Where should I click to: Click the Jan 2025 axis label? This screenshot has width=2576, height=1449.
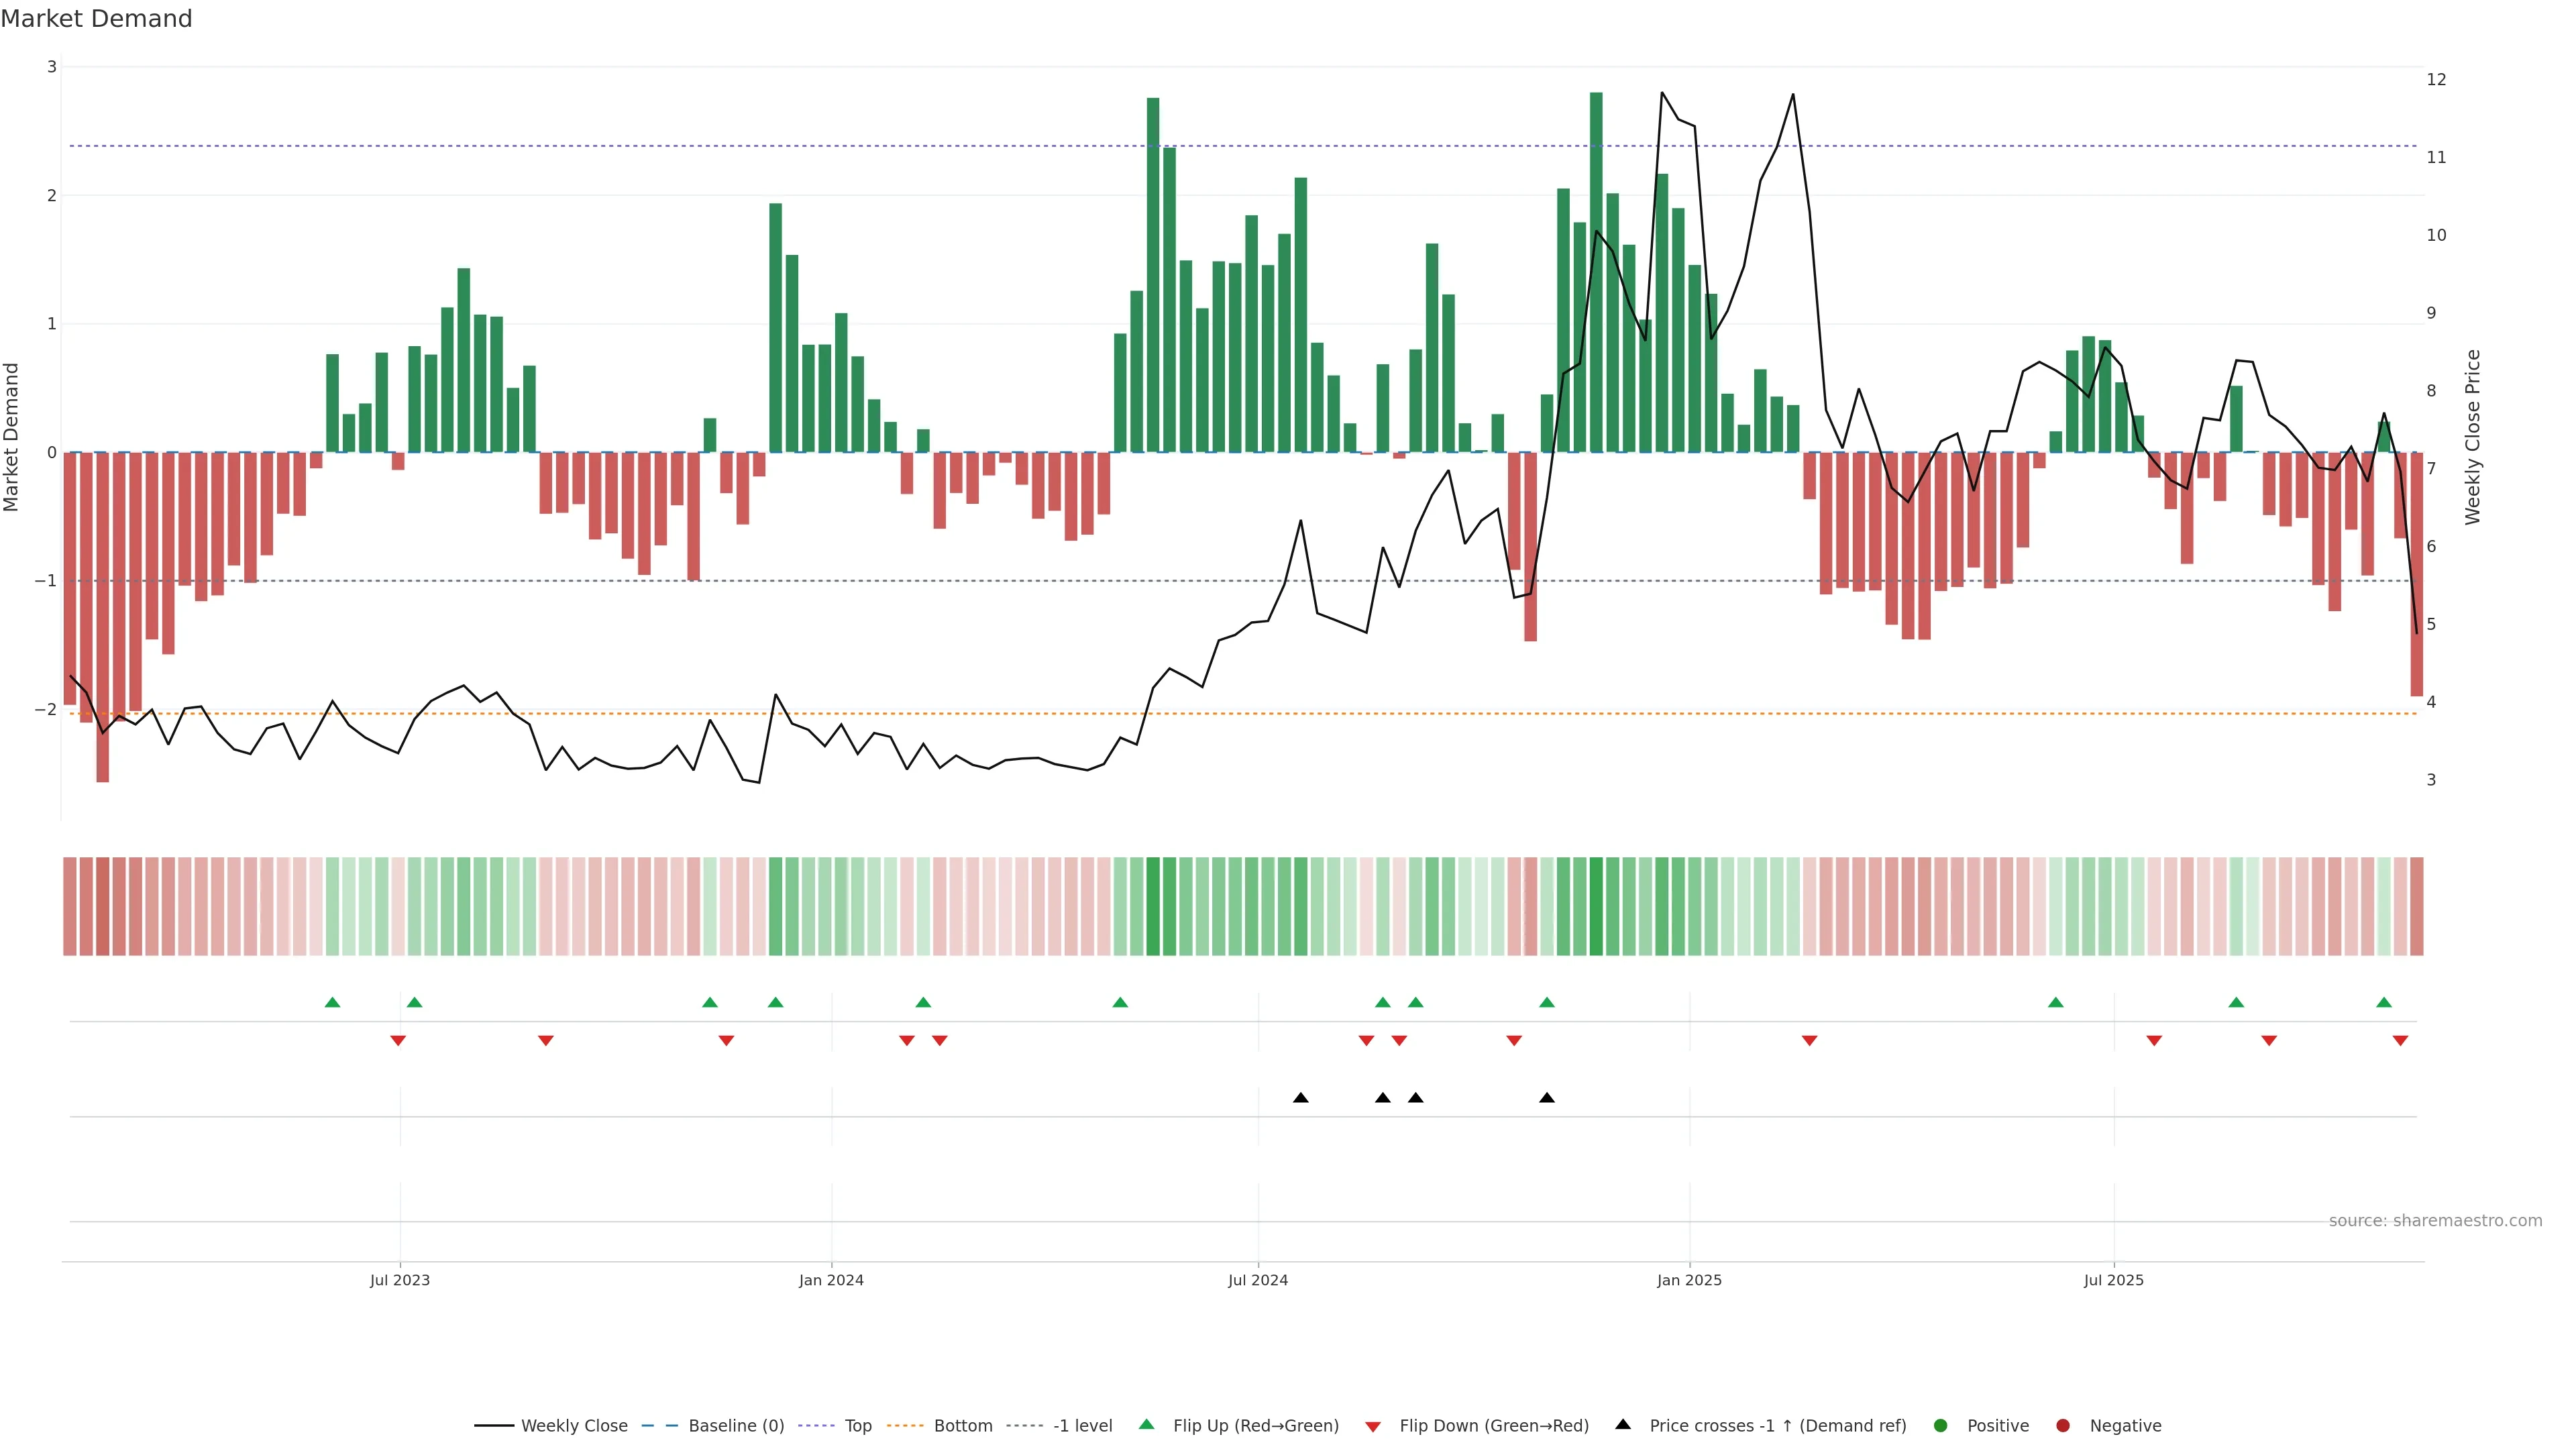1689,1281
